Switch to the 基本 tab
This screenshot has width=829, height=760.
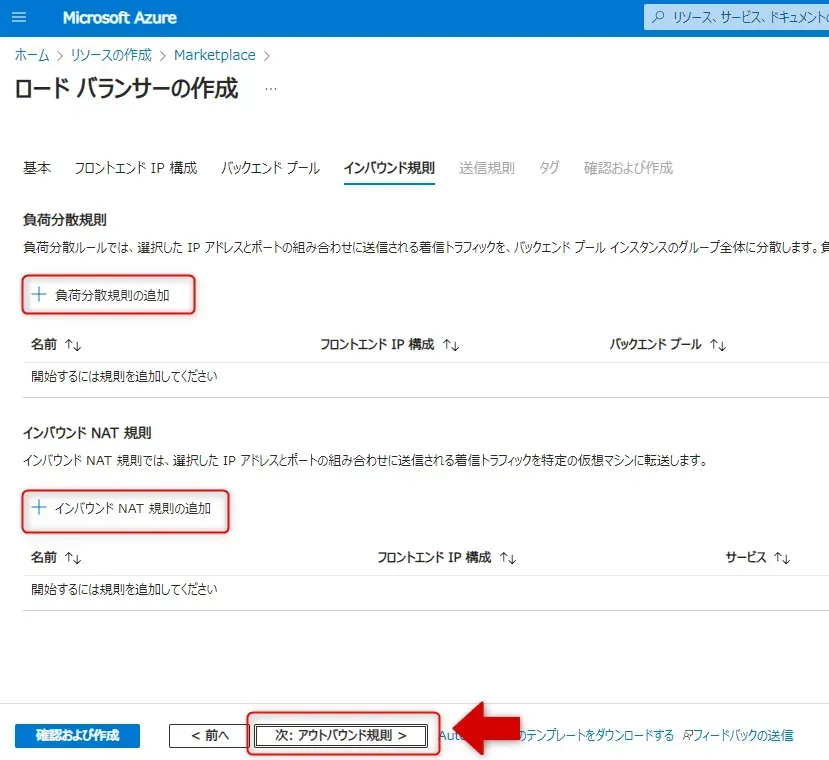point(37,168)
